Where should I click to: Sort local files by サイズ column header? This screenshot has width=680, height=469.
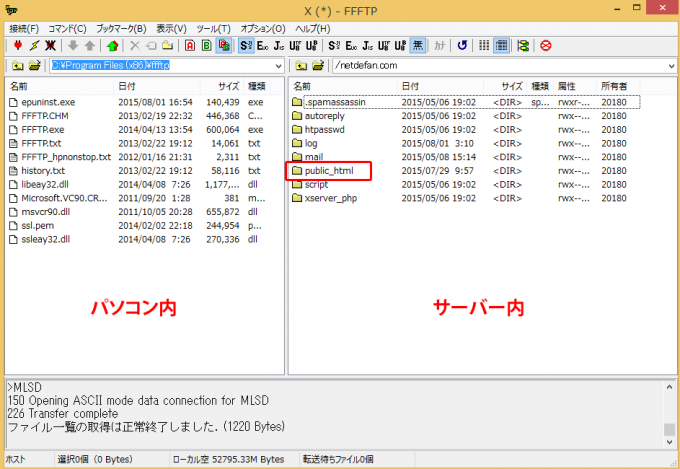click(222, 86)
